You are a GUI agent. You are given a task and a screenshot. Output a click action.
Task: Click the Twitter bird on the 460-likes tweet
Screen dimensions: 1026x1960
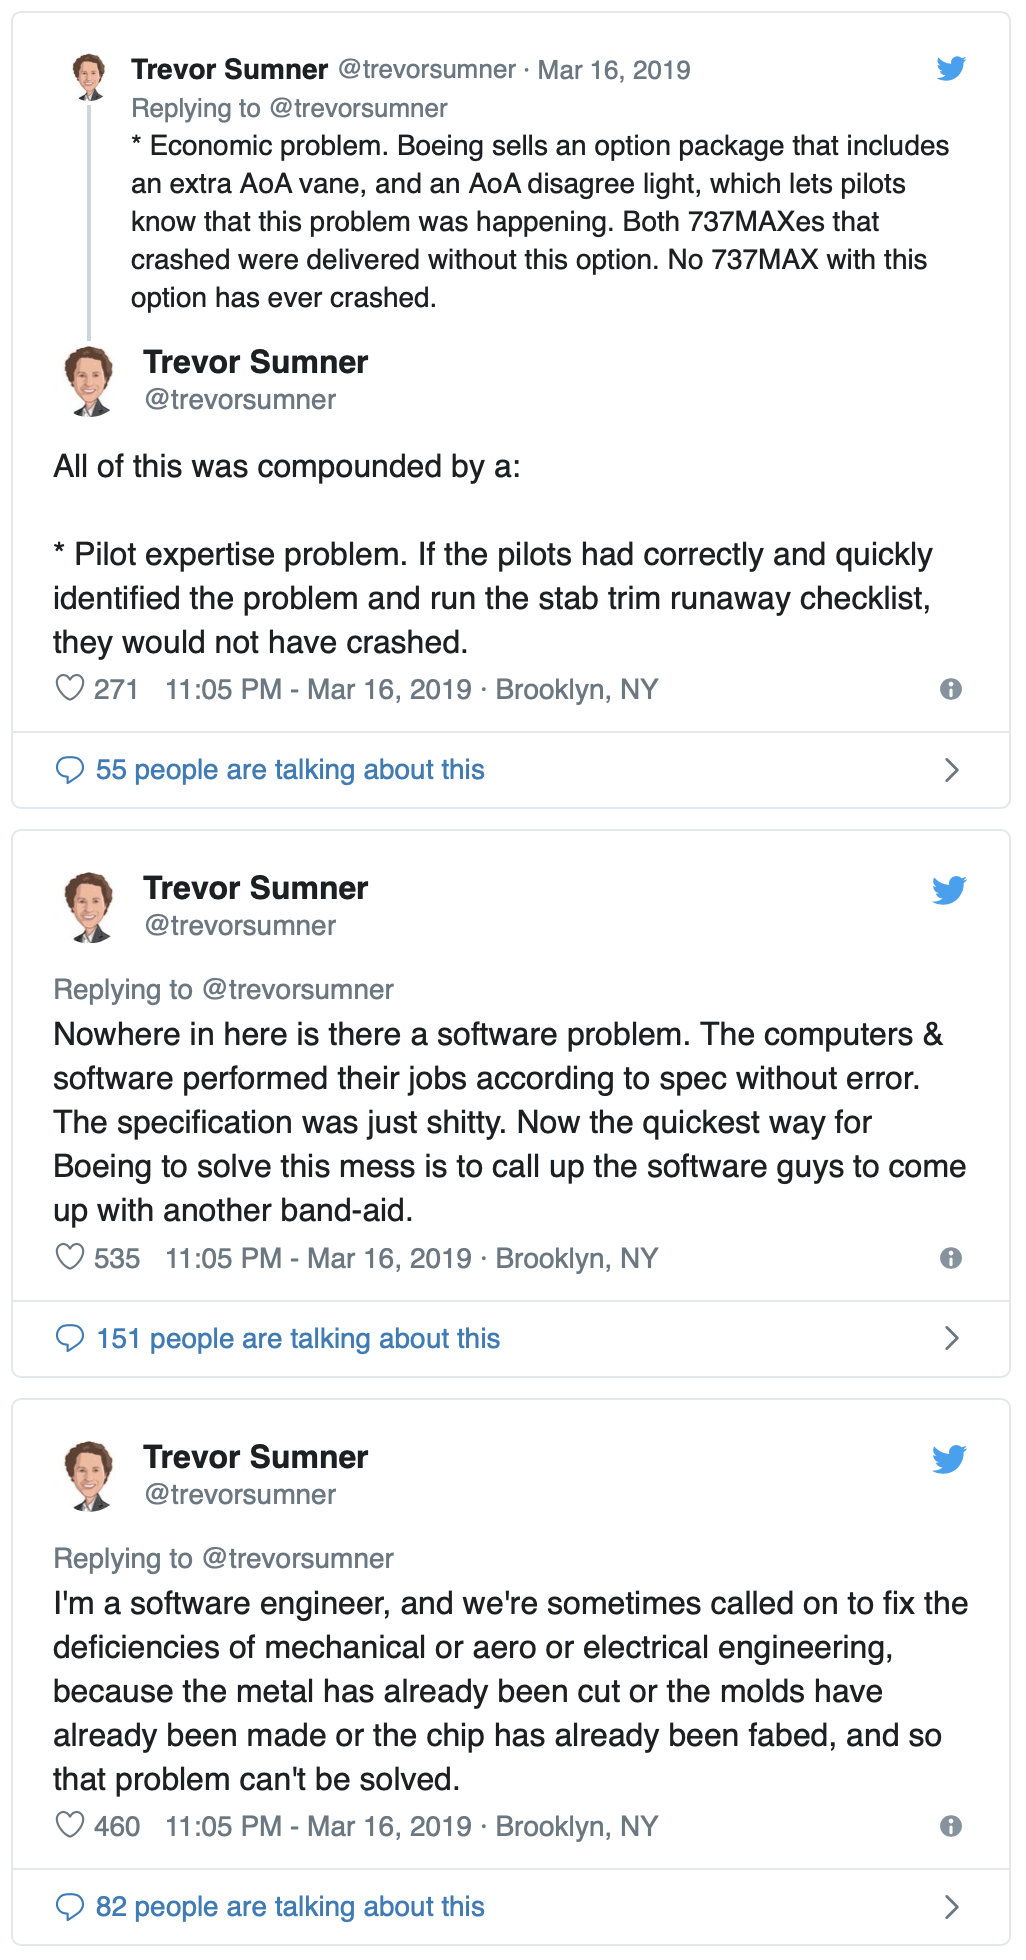coord(949,1458)
